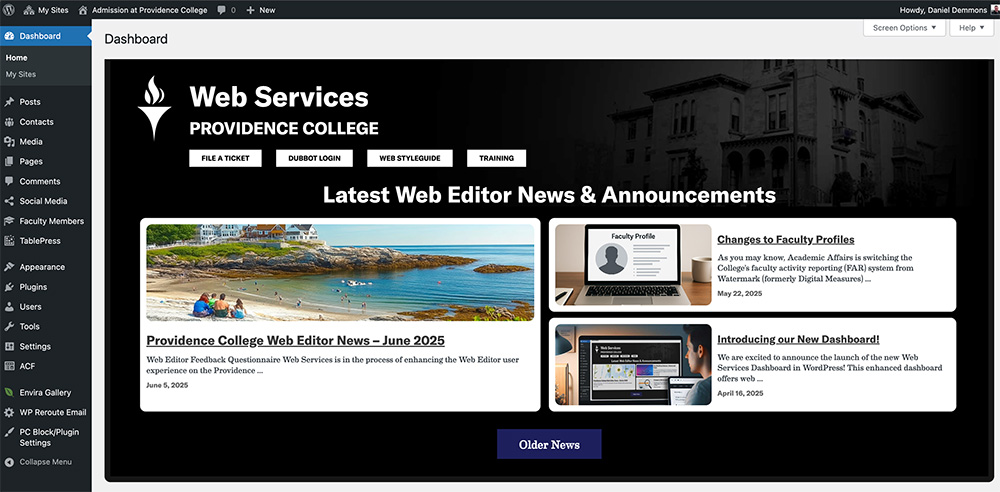Click the Envira Gallery leaf icon
This screenshot has width=1000, height=492.
coord(9,393)
